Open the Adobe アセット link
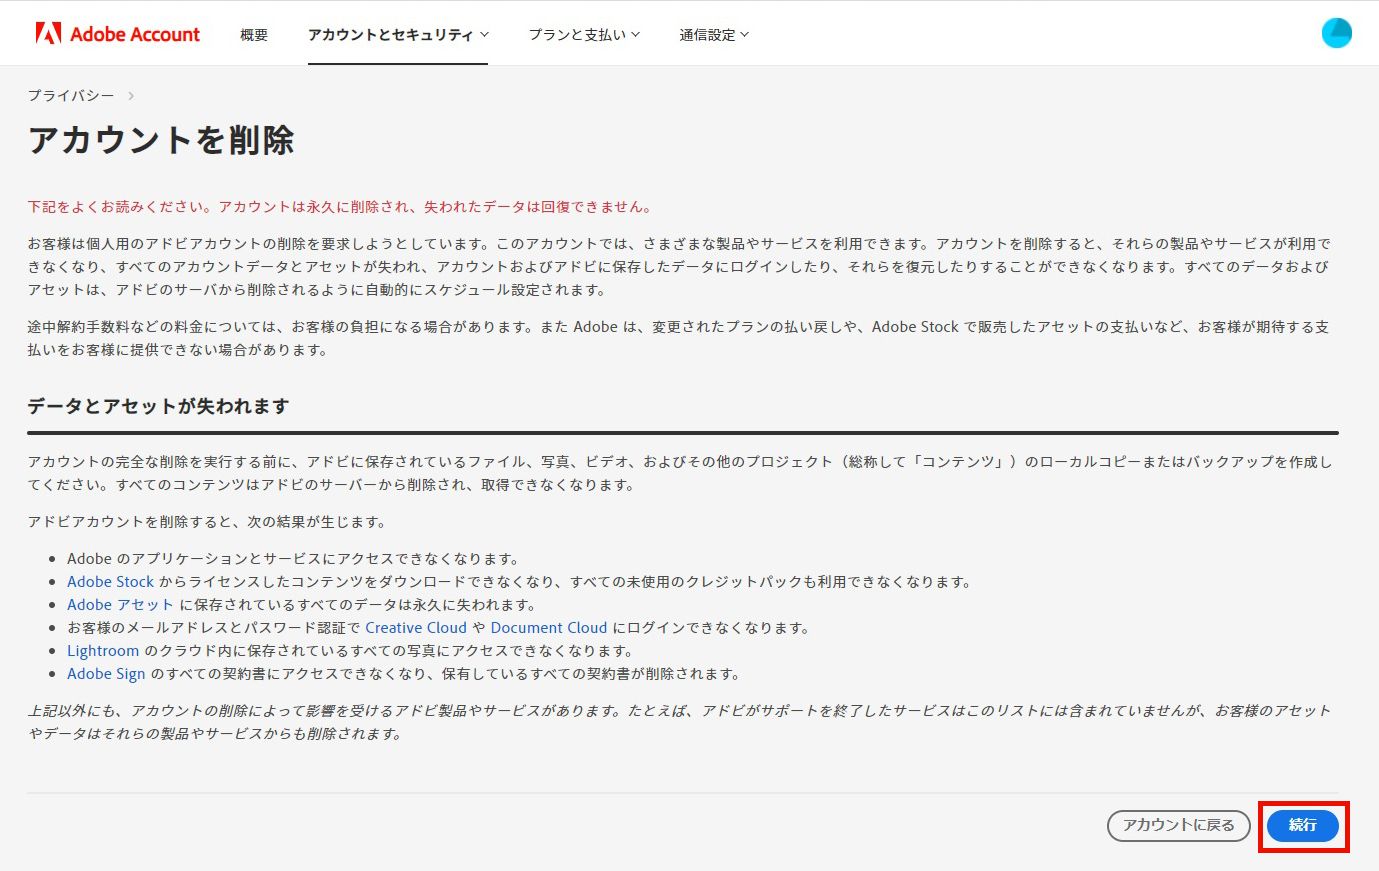This screenshot has height=871, width=1379. pos(120,605)
